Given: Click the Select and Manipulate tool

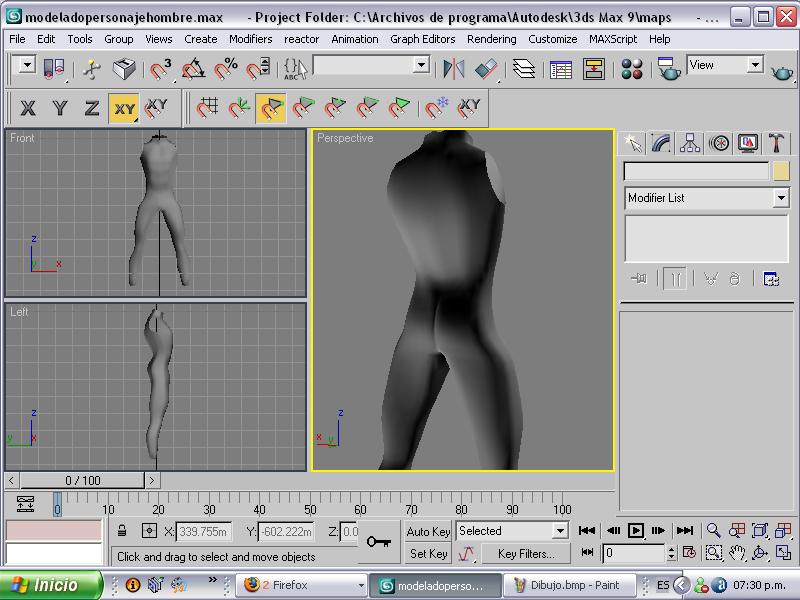Looking at the screenshot, I should 92,69.
